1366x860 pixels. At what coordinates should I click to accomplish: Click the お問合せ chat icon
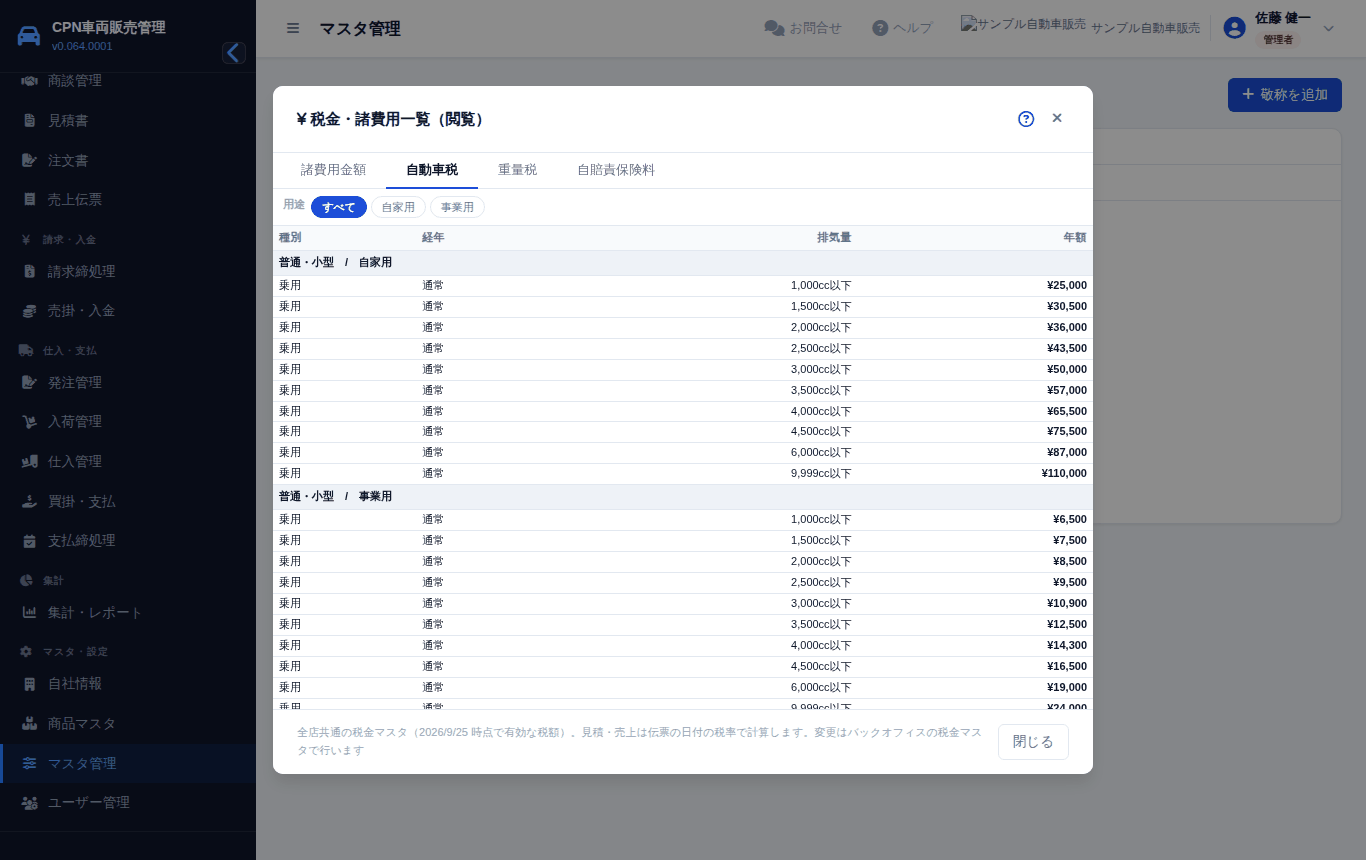point(774,28)
